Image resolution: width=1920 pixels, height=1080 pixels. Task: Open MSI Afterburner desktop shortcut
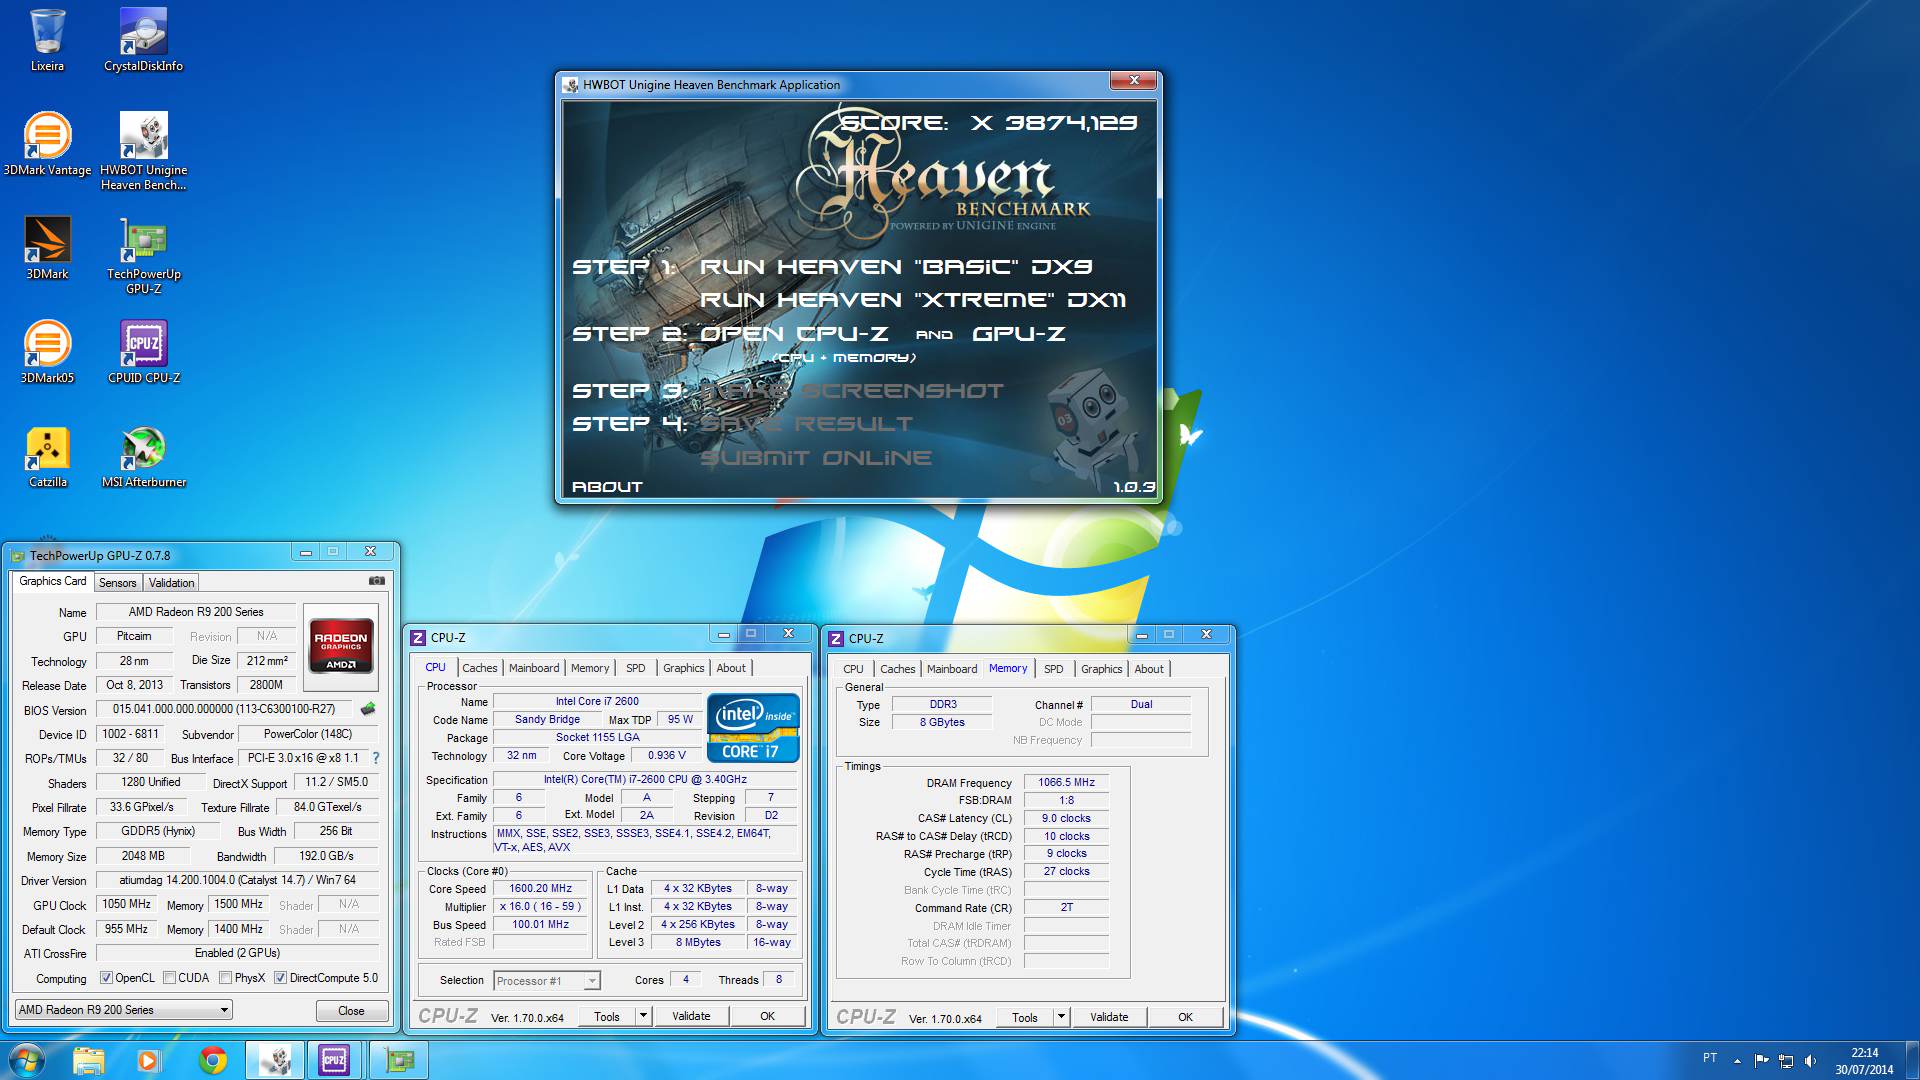pos(143,457)
